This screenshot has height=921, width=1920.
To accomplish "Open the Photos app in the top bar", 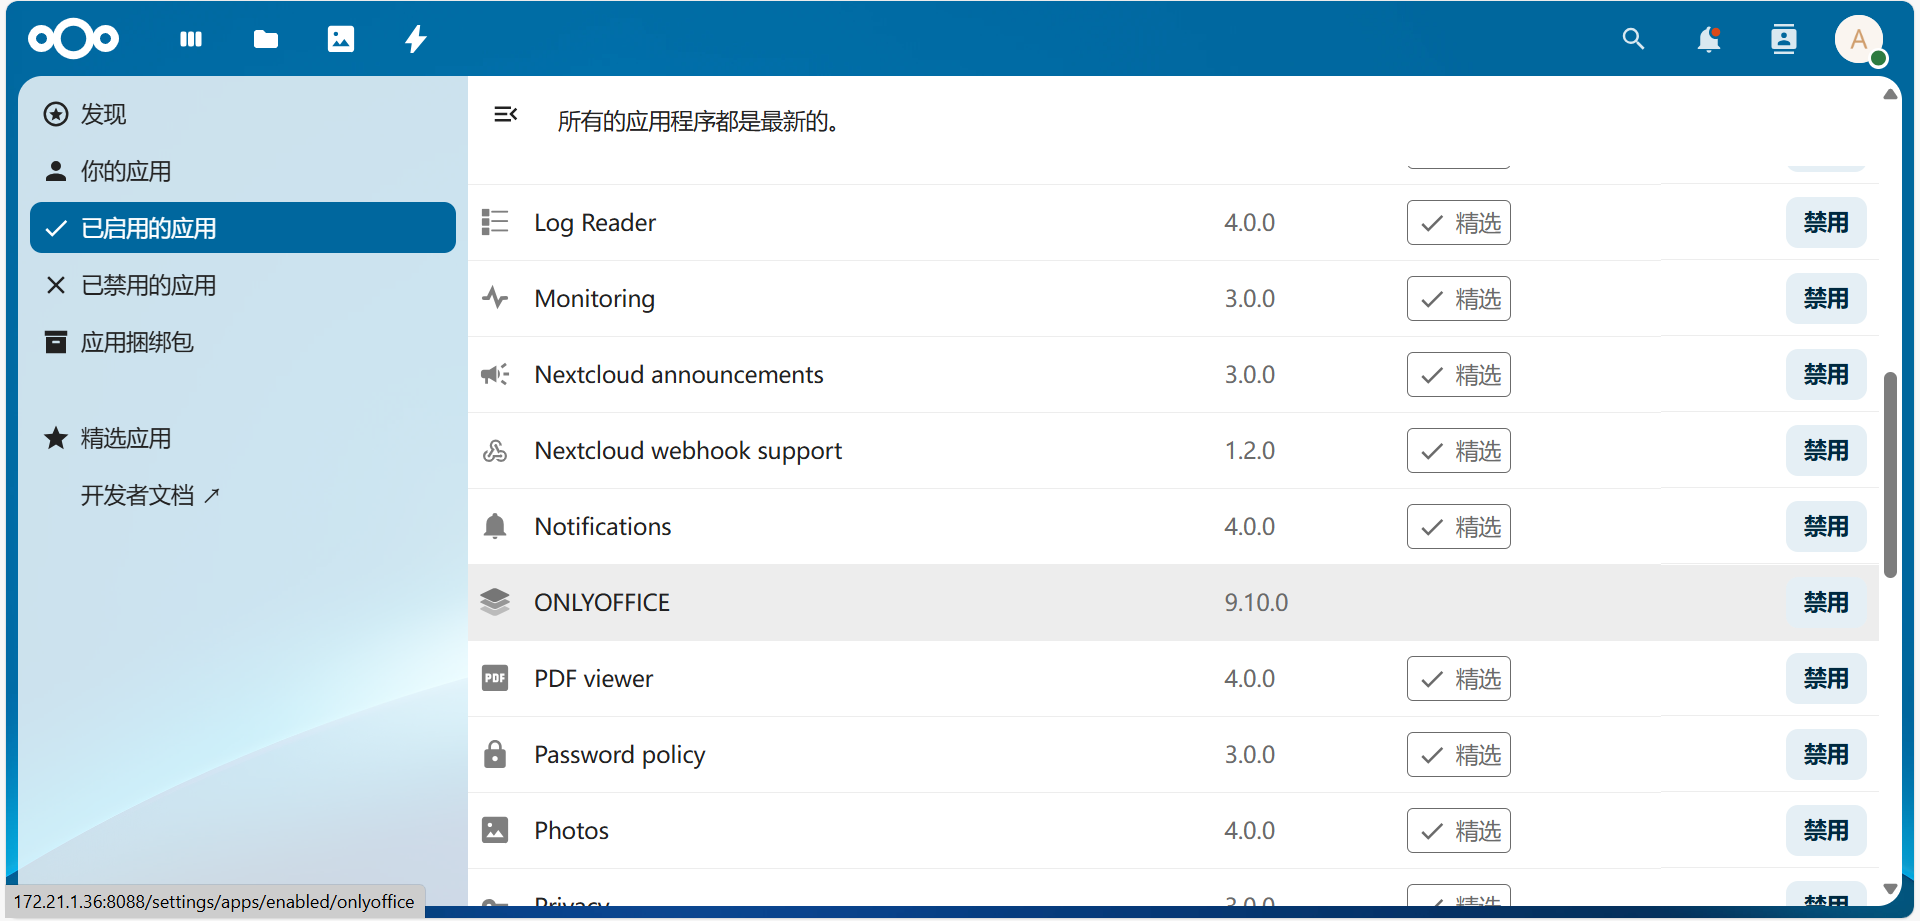I will pos(341,39).
